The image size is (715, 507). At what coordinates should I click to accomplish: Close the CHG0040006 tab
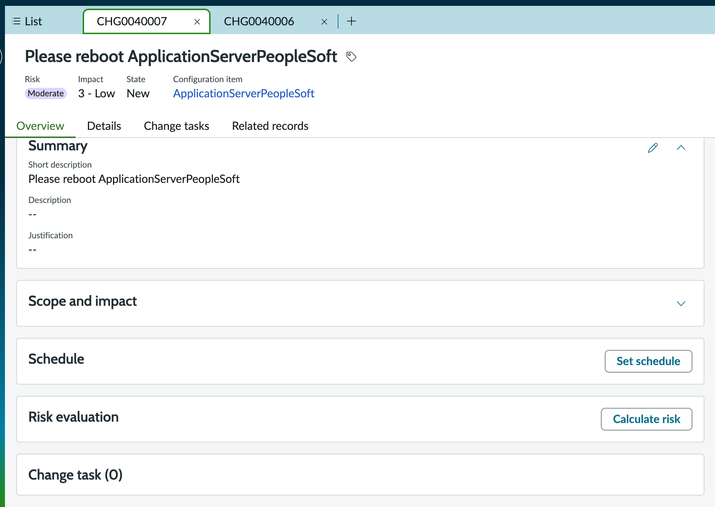point(324,21)
